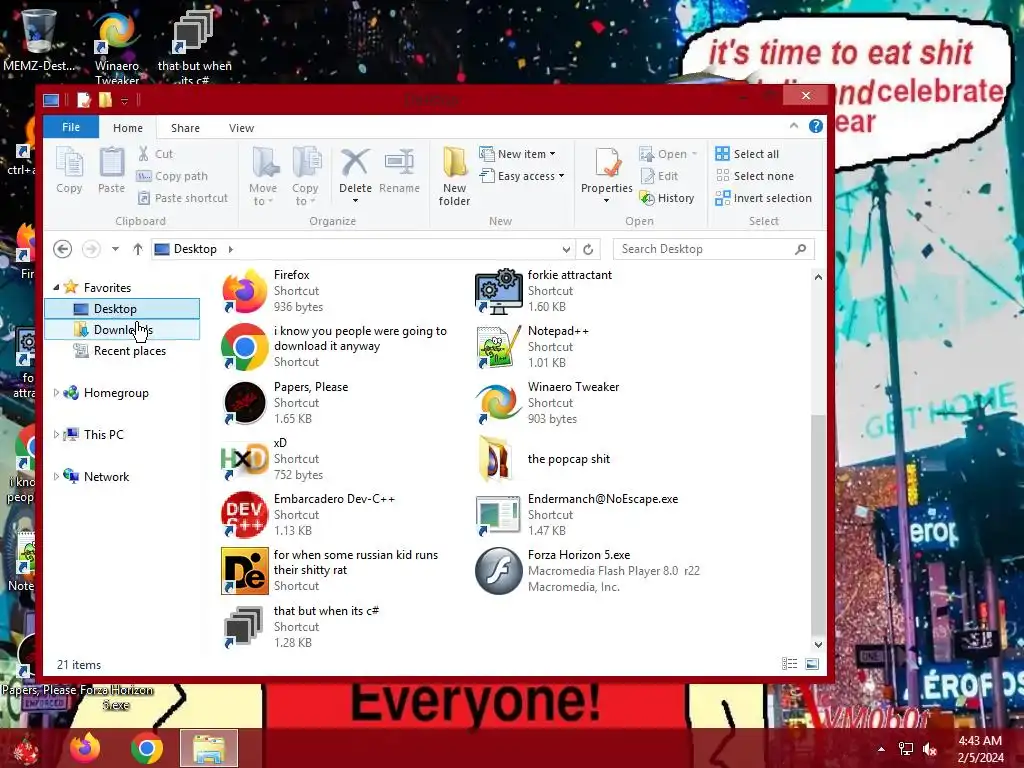Click the Start button ornament on taskbar
1024x768 pixels.
pos(26,749)
